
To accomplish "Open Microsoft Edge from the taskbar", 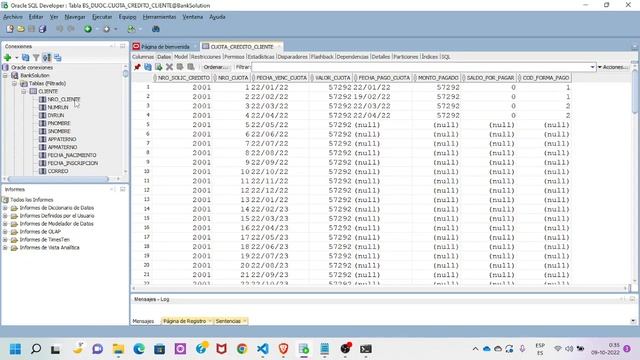I will pyautogui.click(x=139, y=349).
